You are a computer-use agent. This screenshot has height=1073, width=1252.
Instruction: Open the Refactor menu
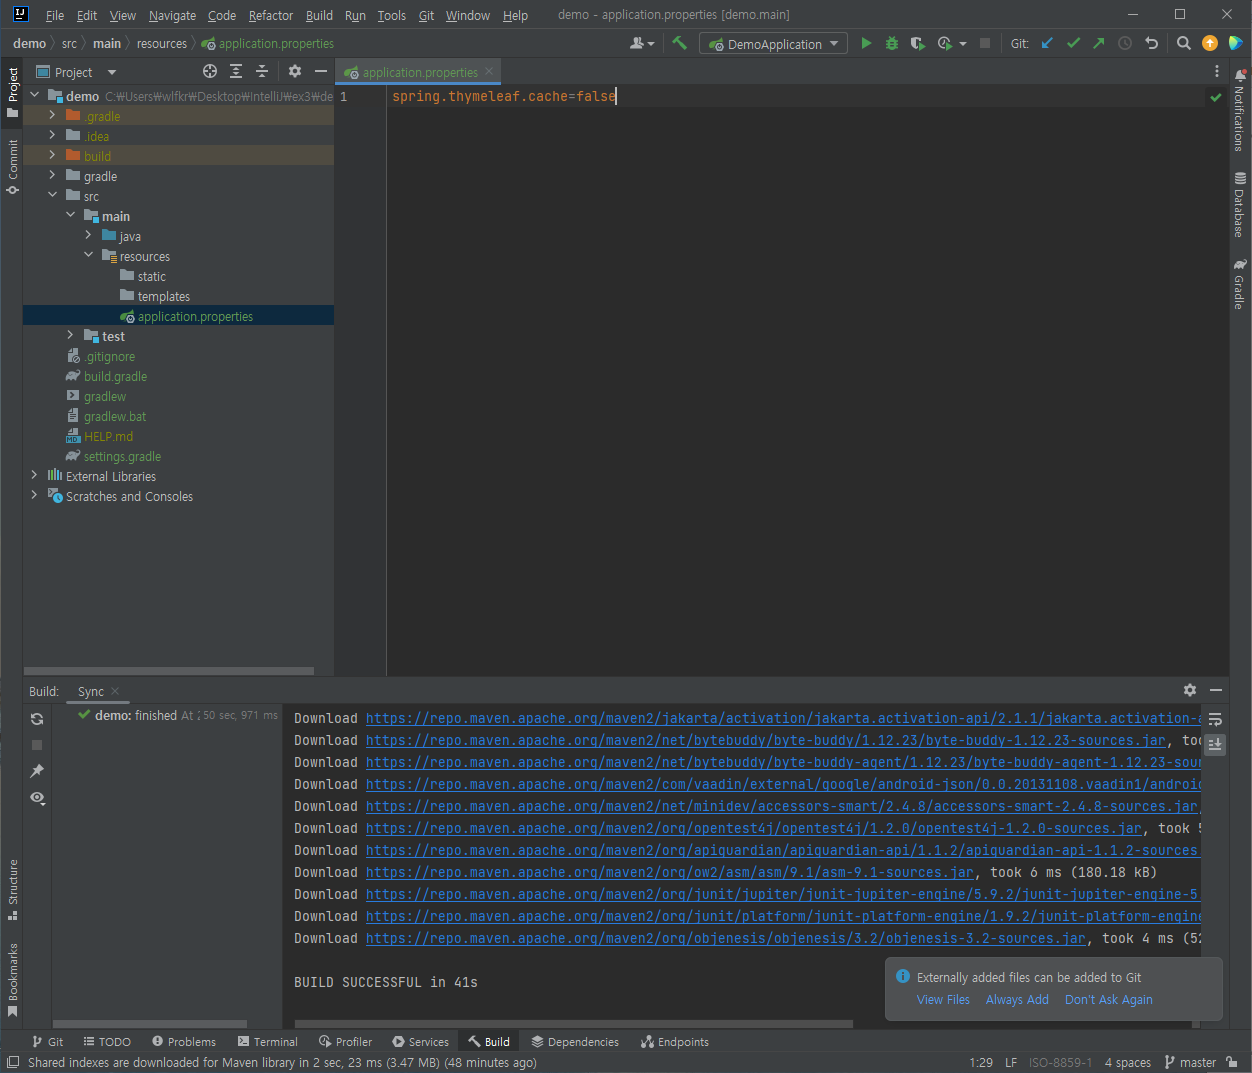tap(271, 15)
